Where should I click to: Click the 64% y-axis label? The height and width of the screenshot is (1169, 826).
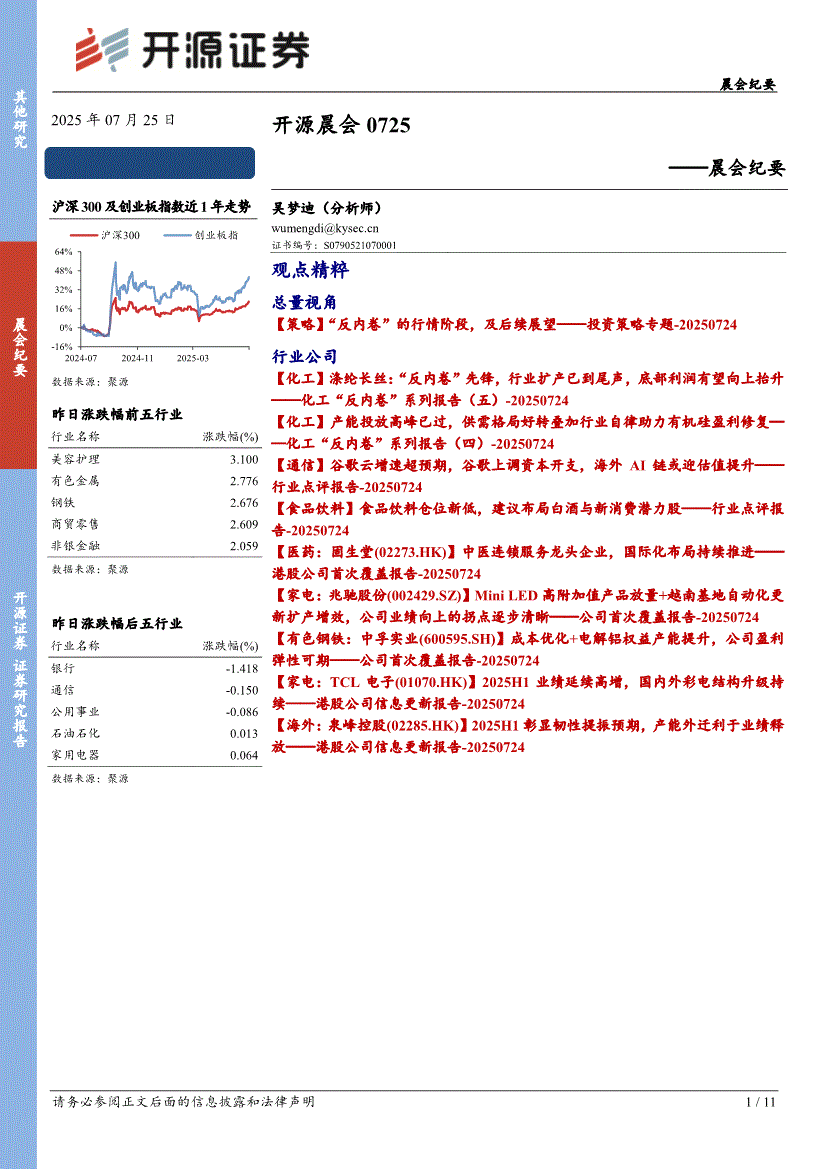point(63,252)
